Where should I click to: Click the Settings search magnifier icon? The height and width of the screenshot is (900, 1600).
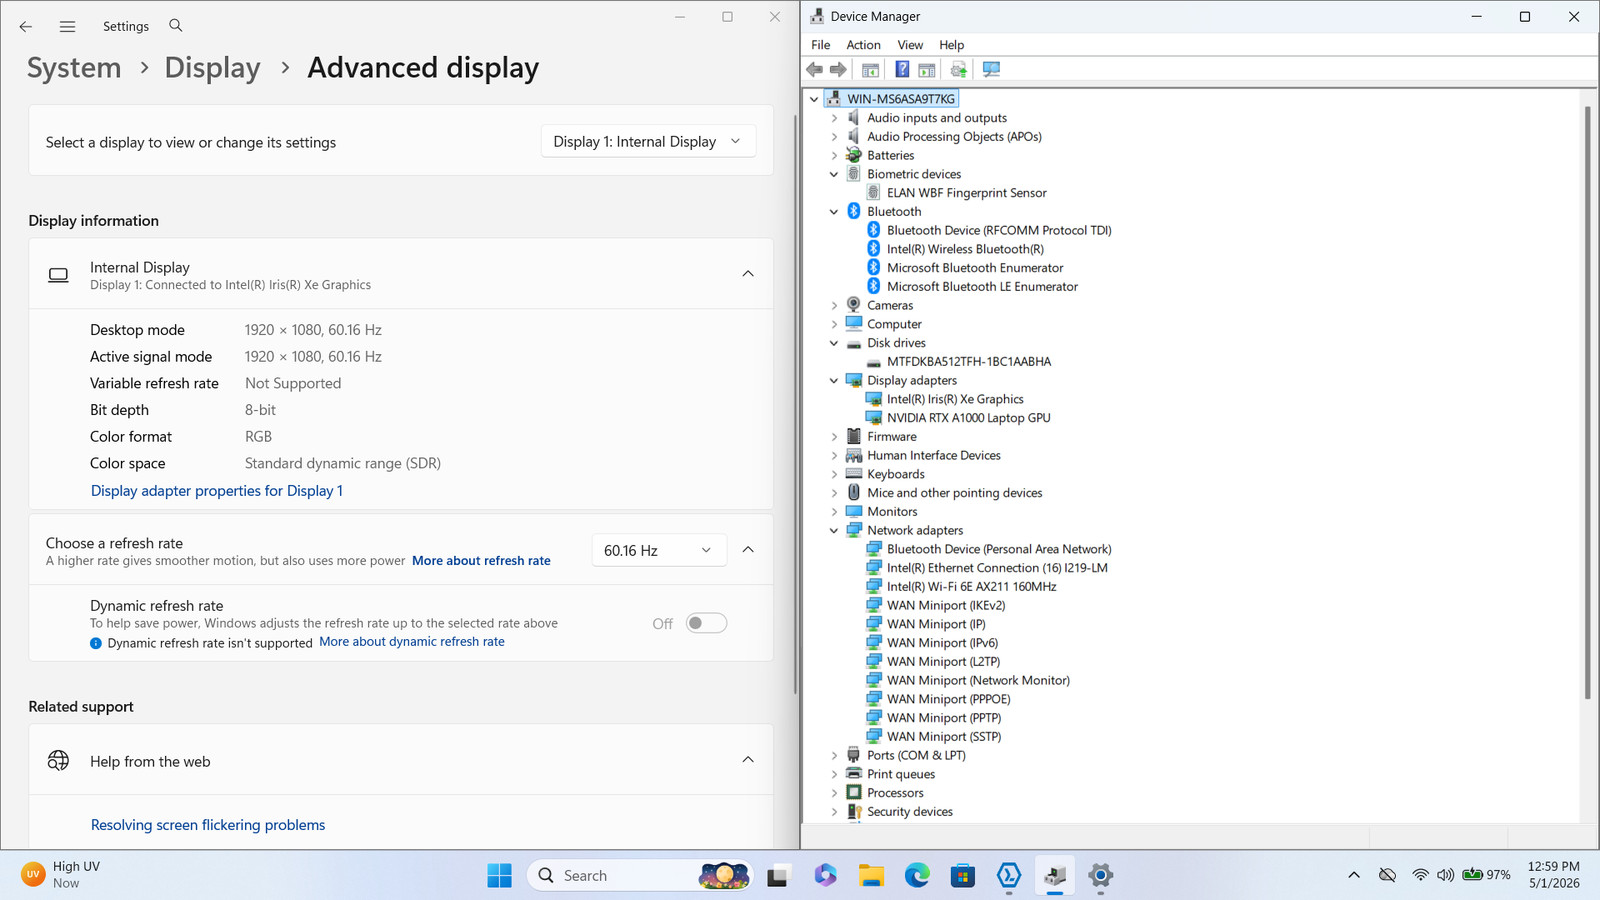[176, 26]
